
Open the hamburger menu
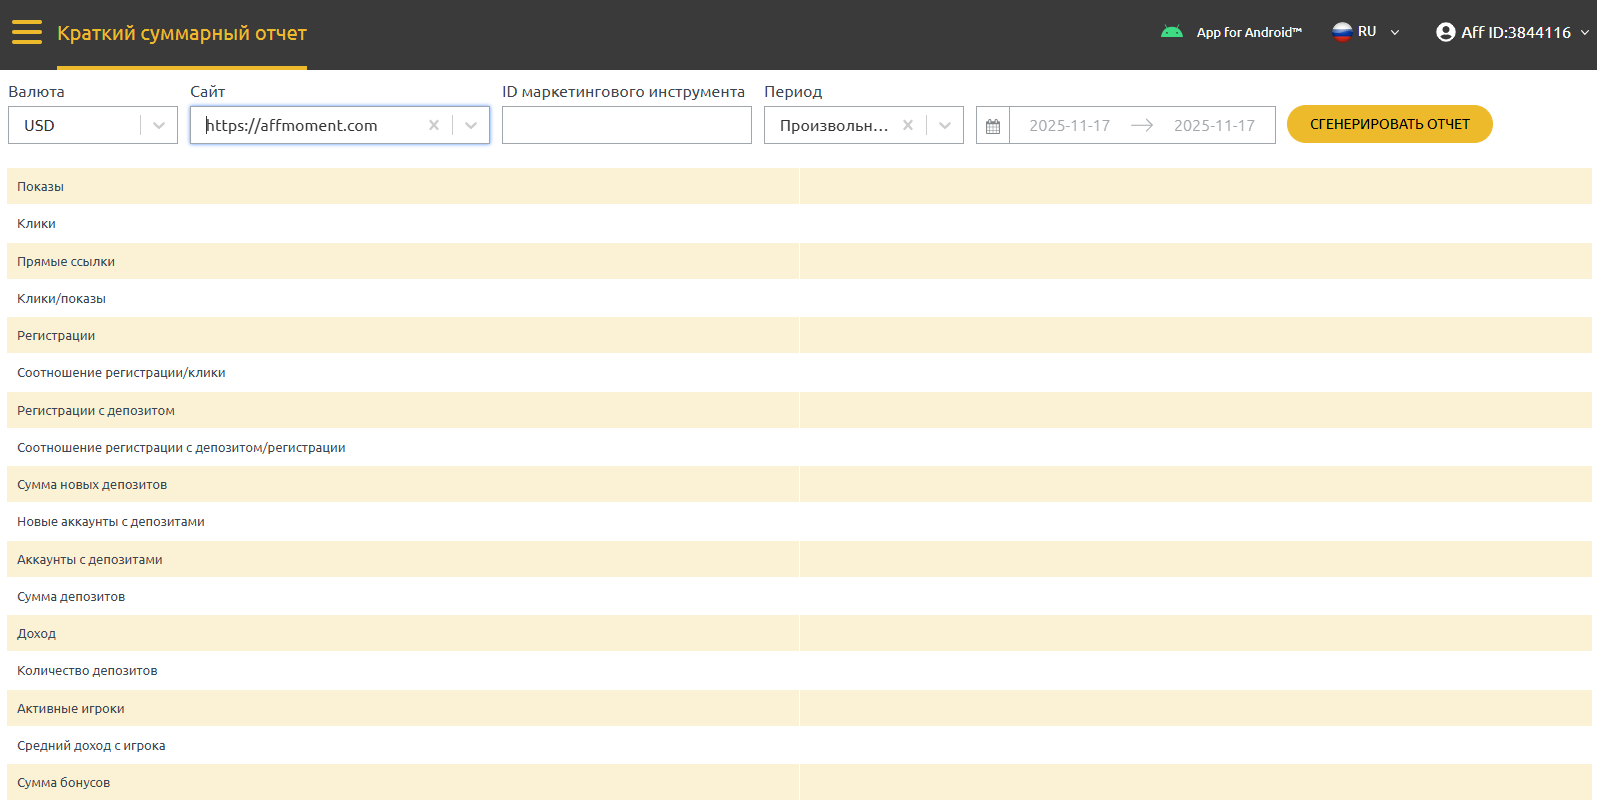point(27,32)
